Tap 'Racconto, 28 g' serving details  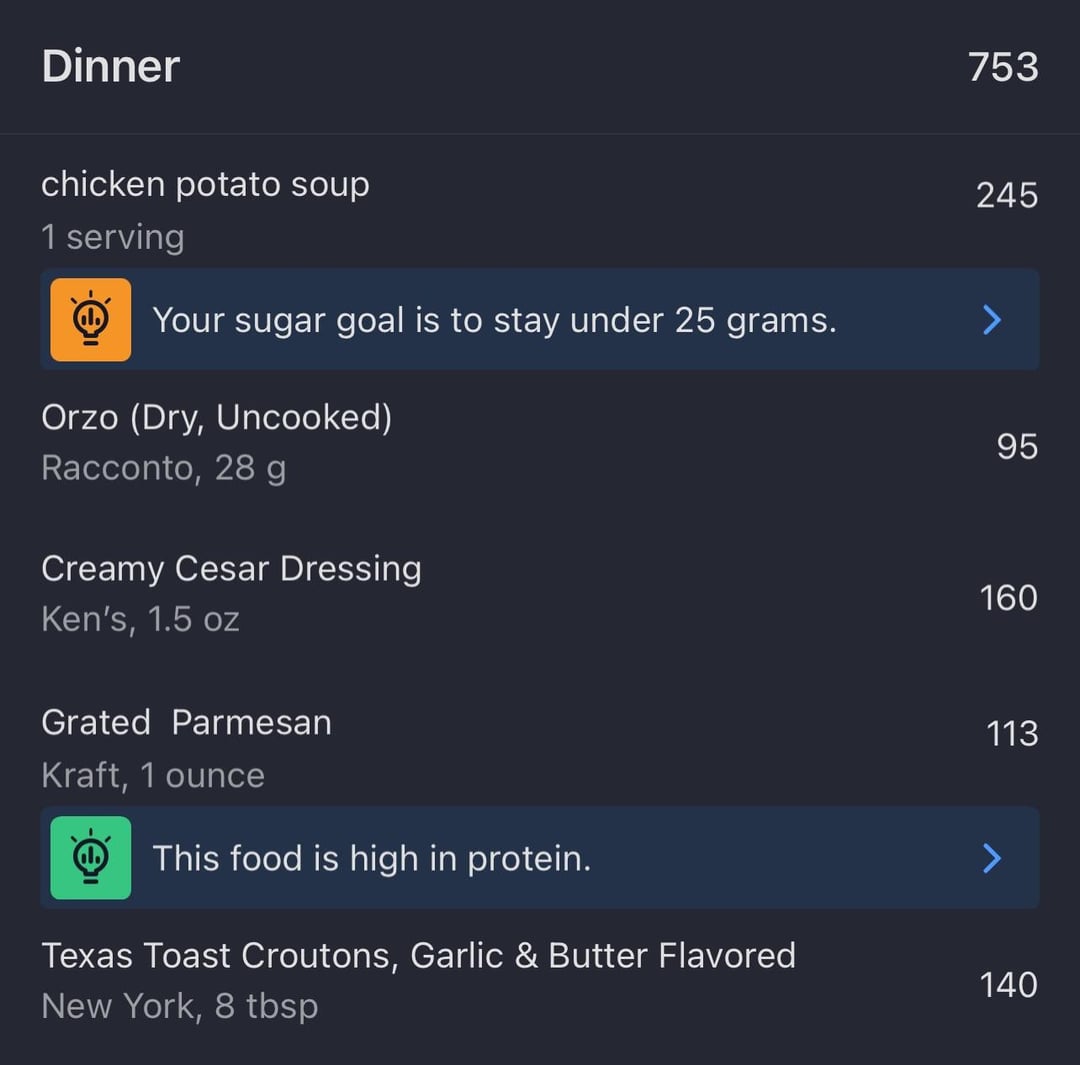[x=164, y=469]
